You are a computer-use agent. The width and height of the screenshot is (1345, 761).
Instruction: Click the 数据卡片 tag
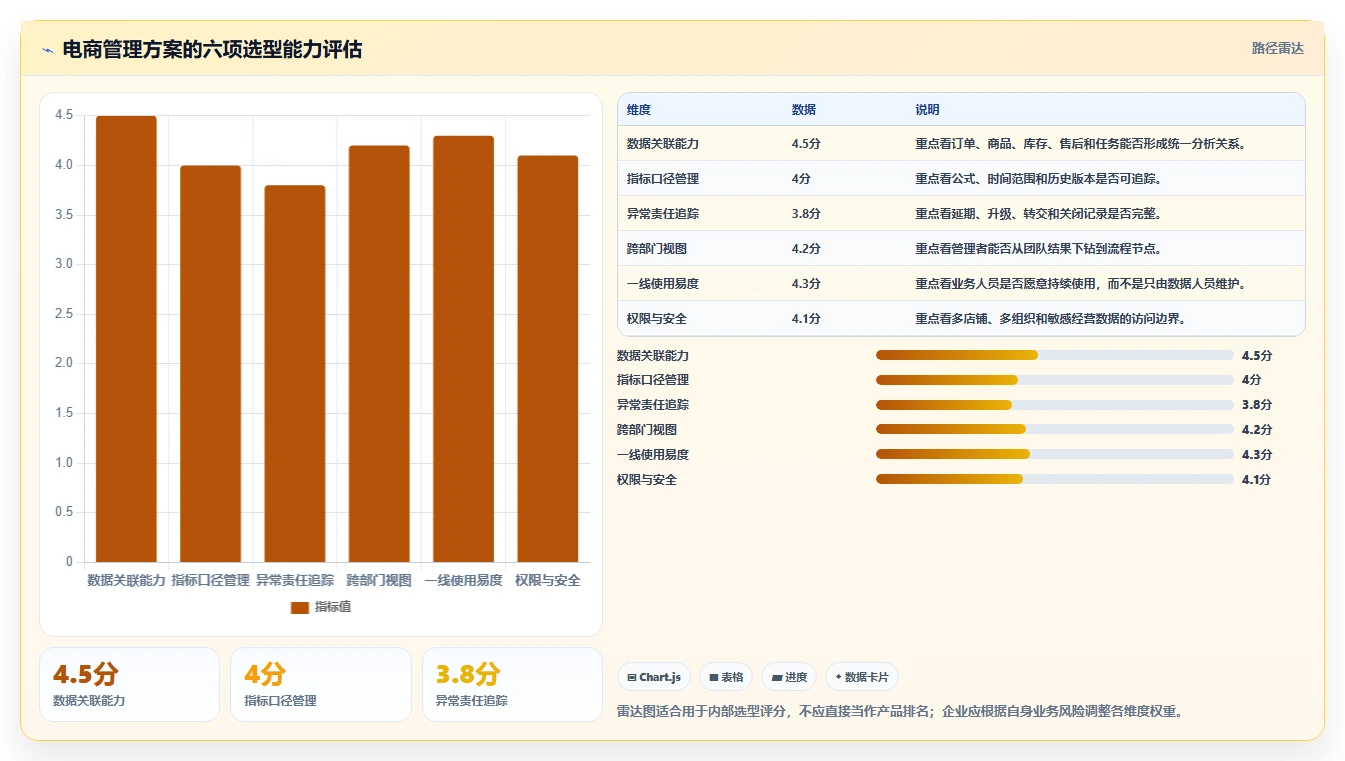tap(861, 677)
